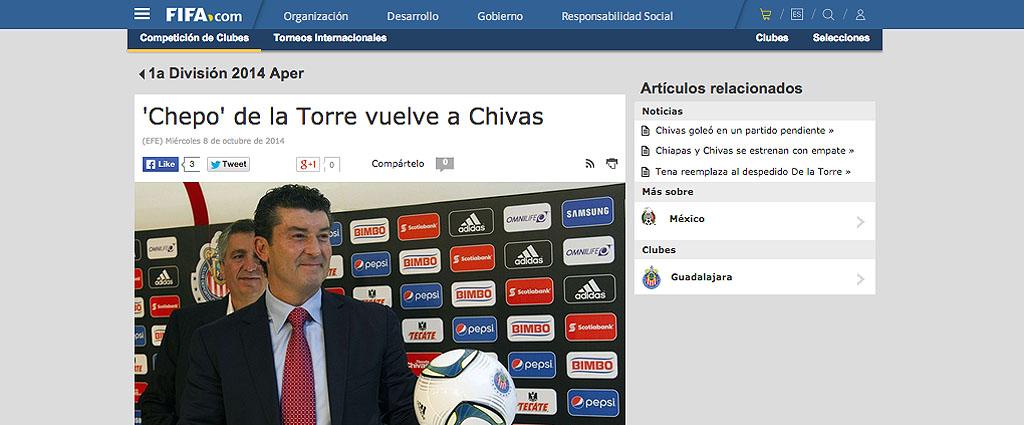Viewport: 1024px width, 425px height.
Task: Open the search magnifier icon
Action: (828, 14)
